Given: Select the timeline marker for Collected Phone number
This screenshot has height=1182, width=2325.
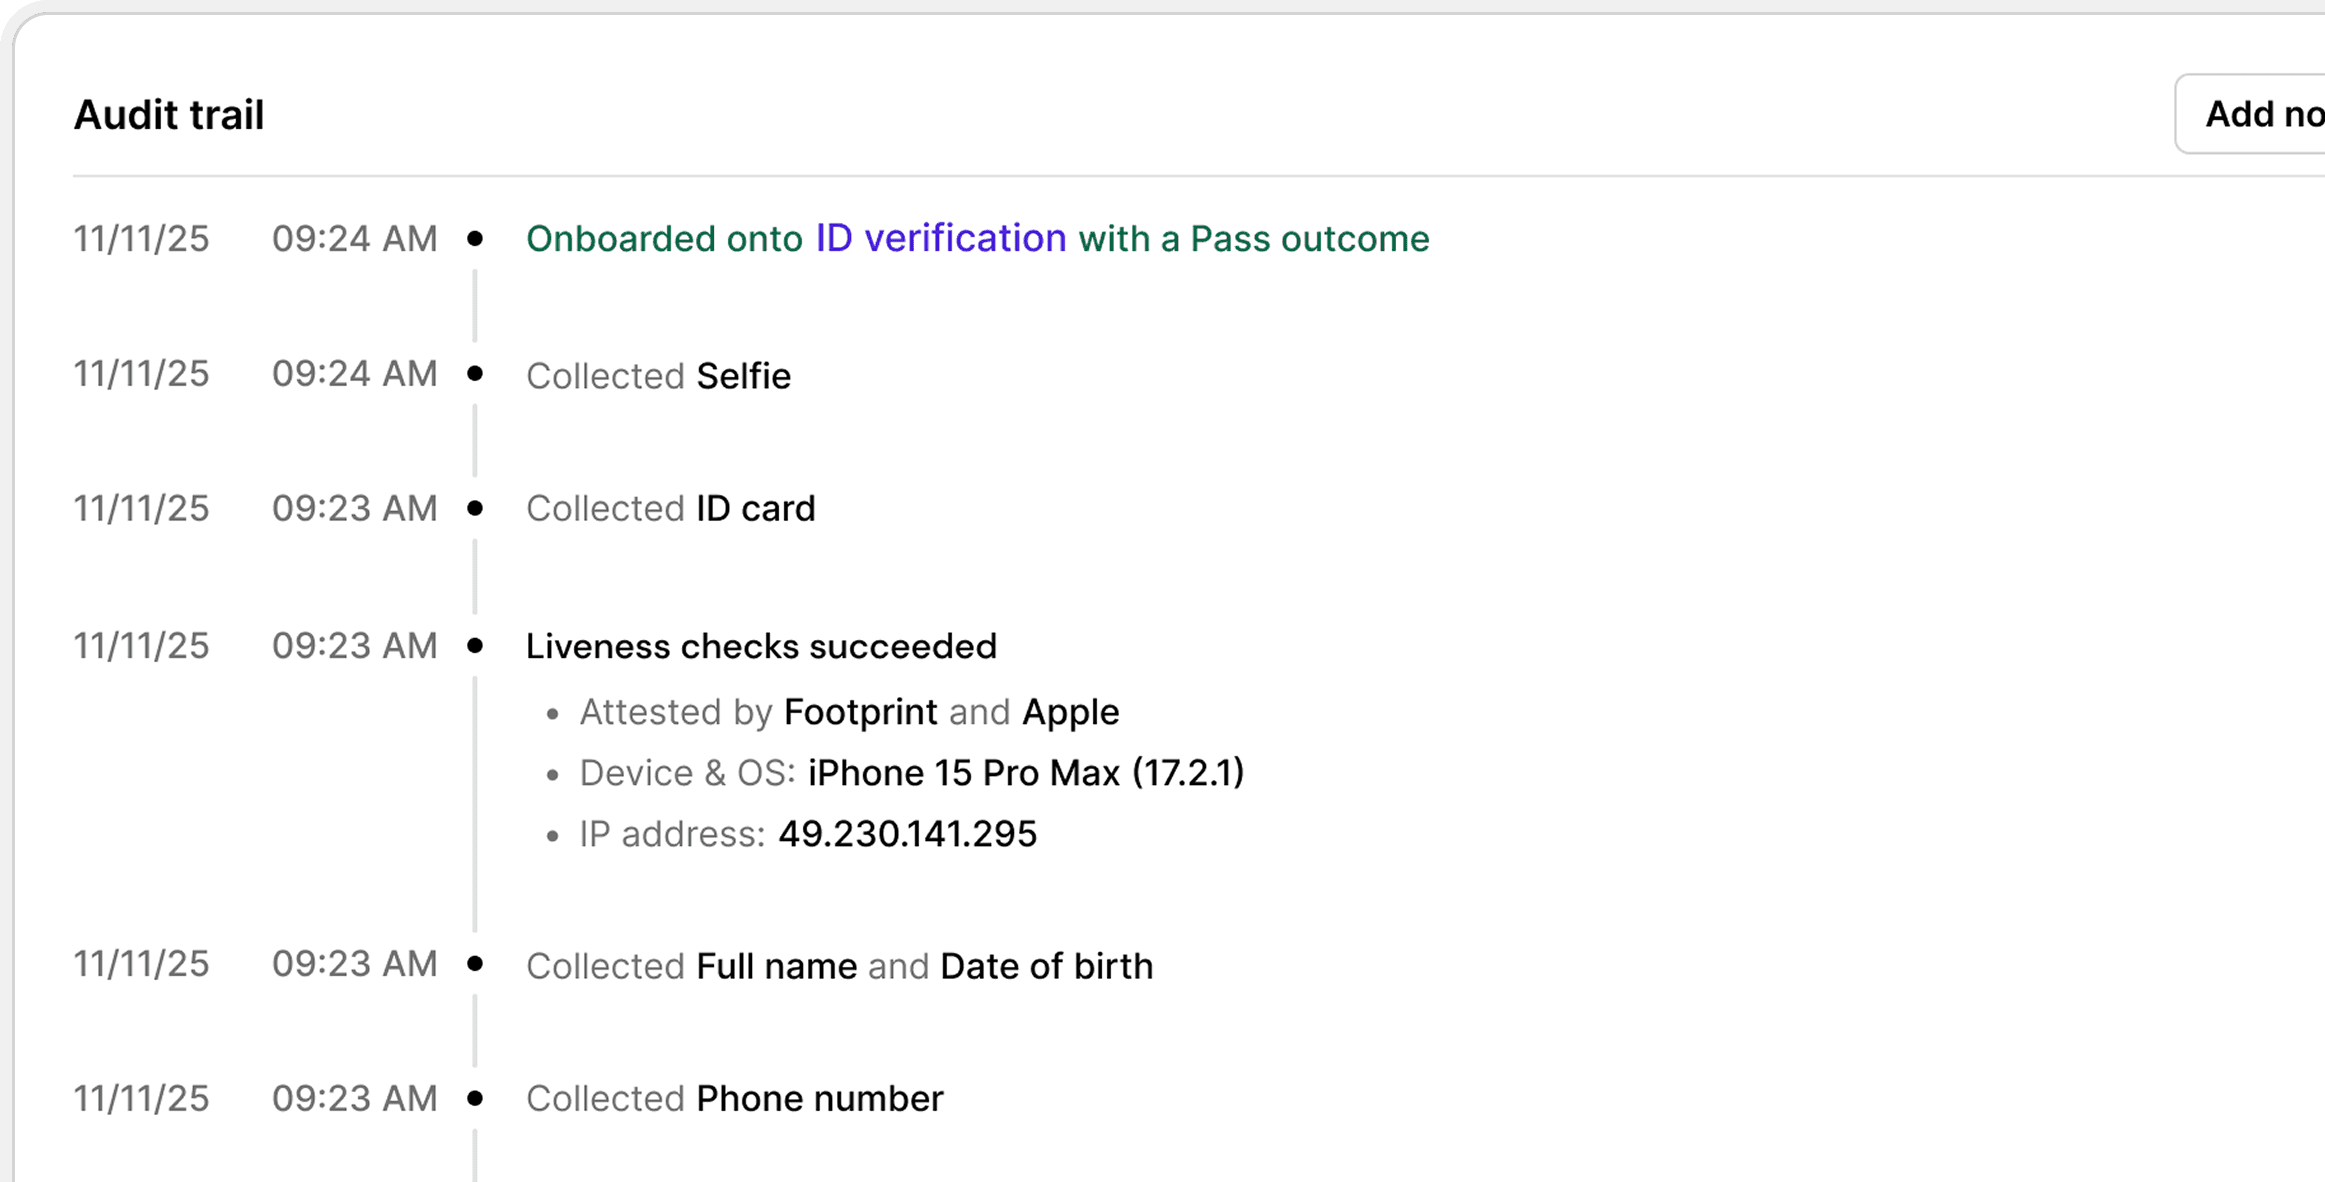Looking at the screenshot, I should tap(475, 1099).
